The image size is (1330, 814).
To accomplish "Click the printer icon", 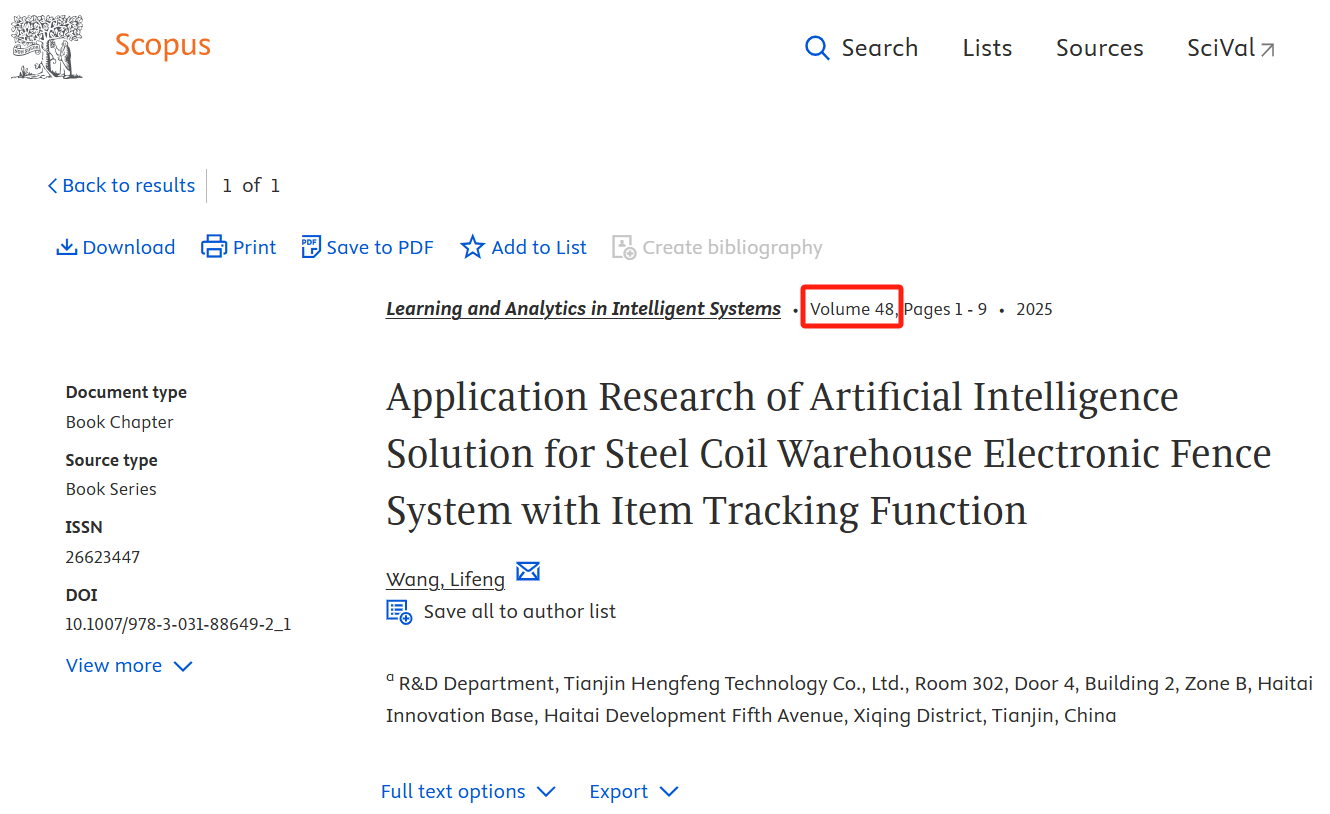I will (x=214, y=247).
